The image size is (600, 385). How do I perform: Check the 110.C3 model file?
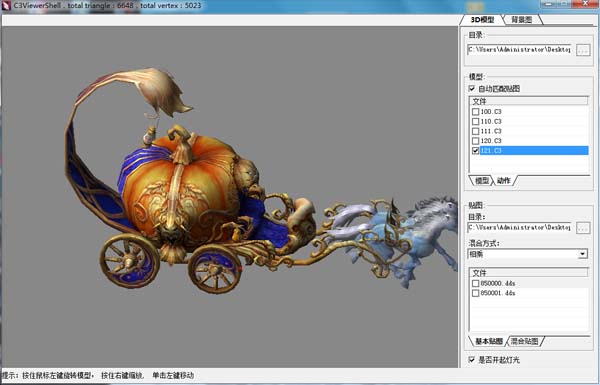[476, 121]
